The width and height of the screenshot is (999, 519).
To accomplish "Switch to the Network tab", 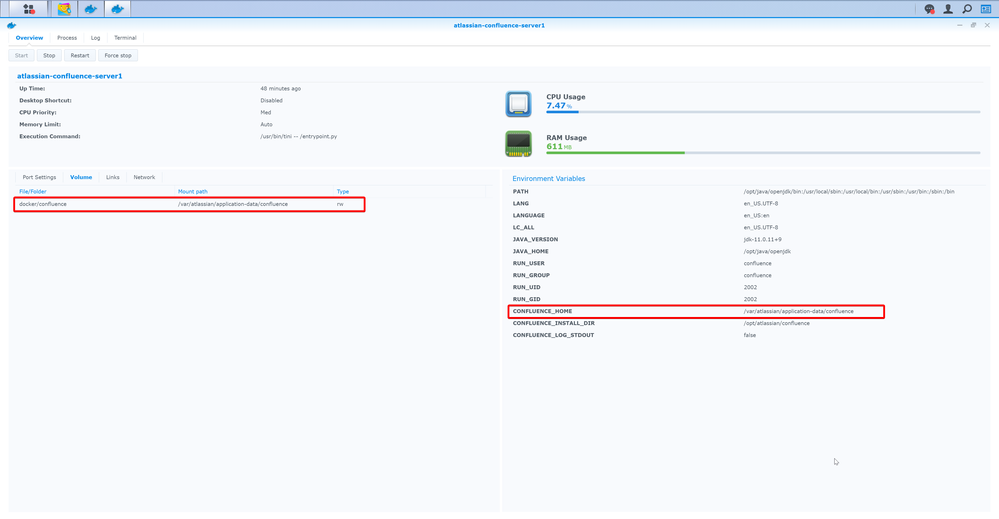I will tap(144, 177).
